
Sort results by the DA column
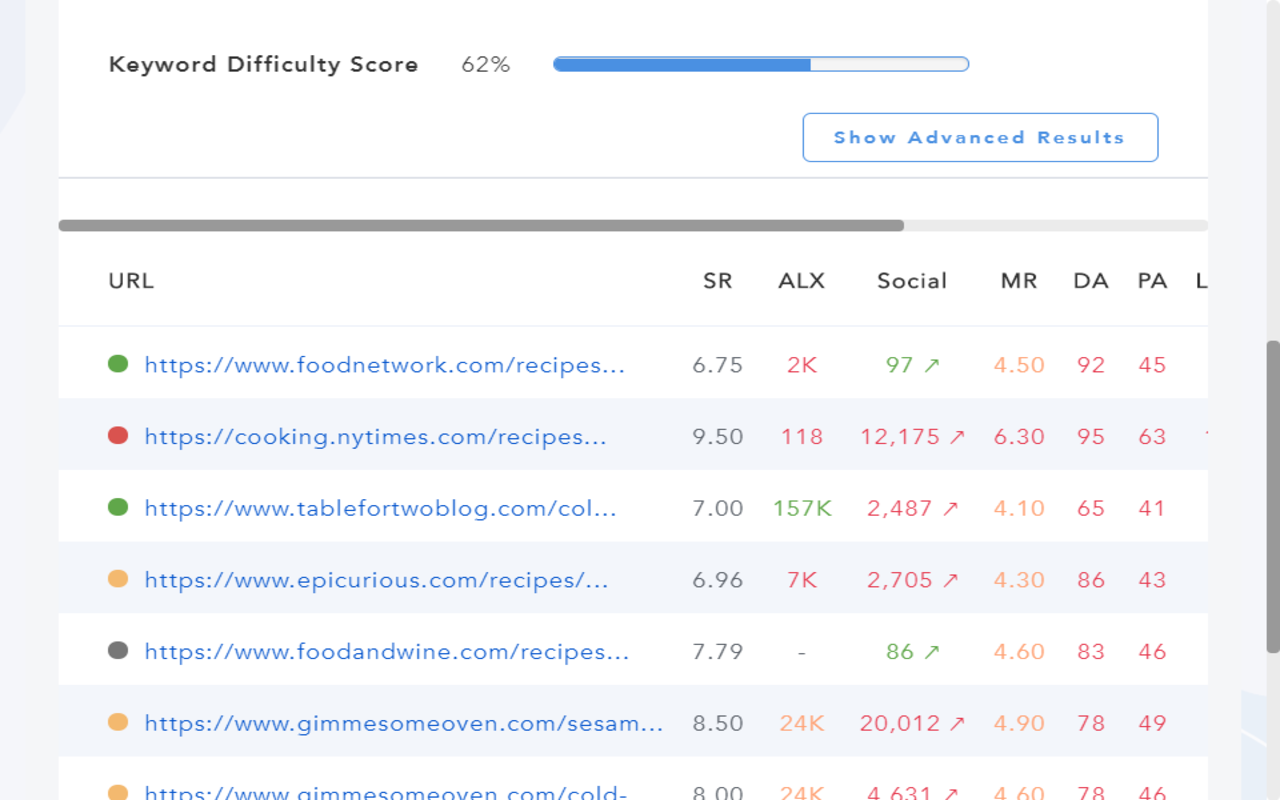point(1090,281)
